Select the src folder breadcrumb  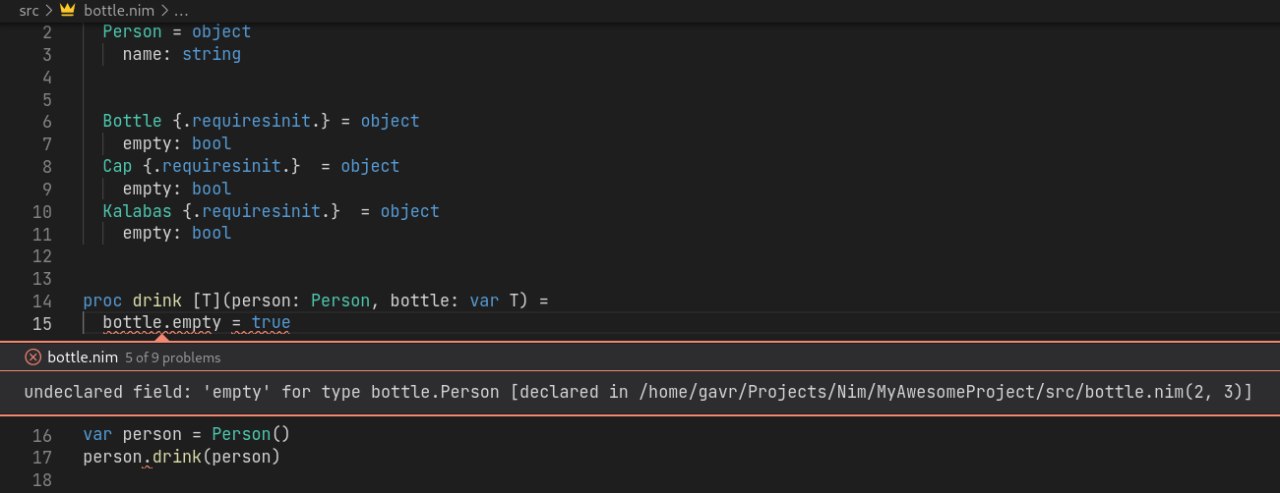(x=29, y=10)
